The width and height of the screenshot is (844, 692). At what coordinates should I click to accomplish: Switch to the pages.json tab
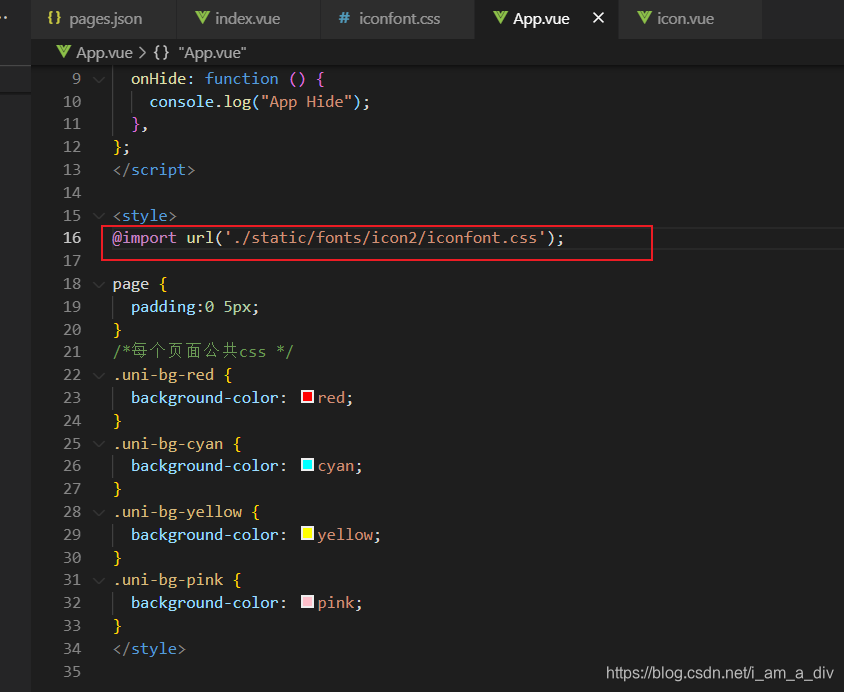coord(103,19)
